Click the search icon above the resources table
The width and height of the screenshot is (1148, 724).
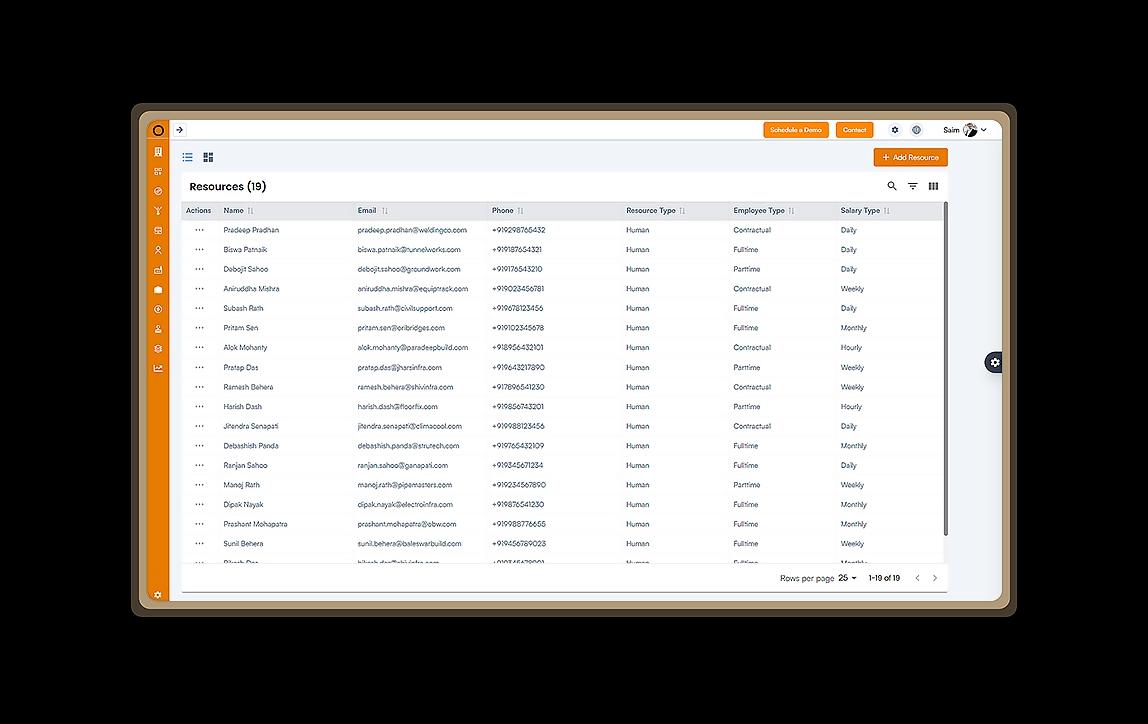click(892, 186)
